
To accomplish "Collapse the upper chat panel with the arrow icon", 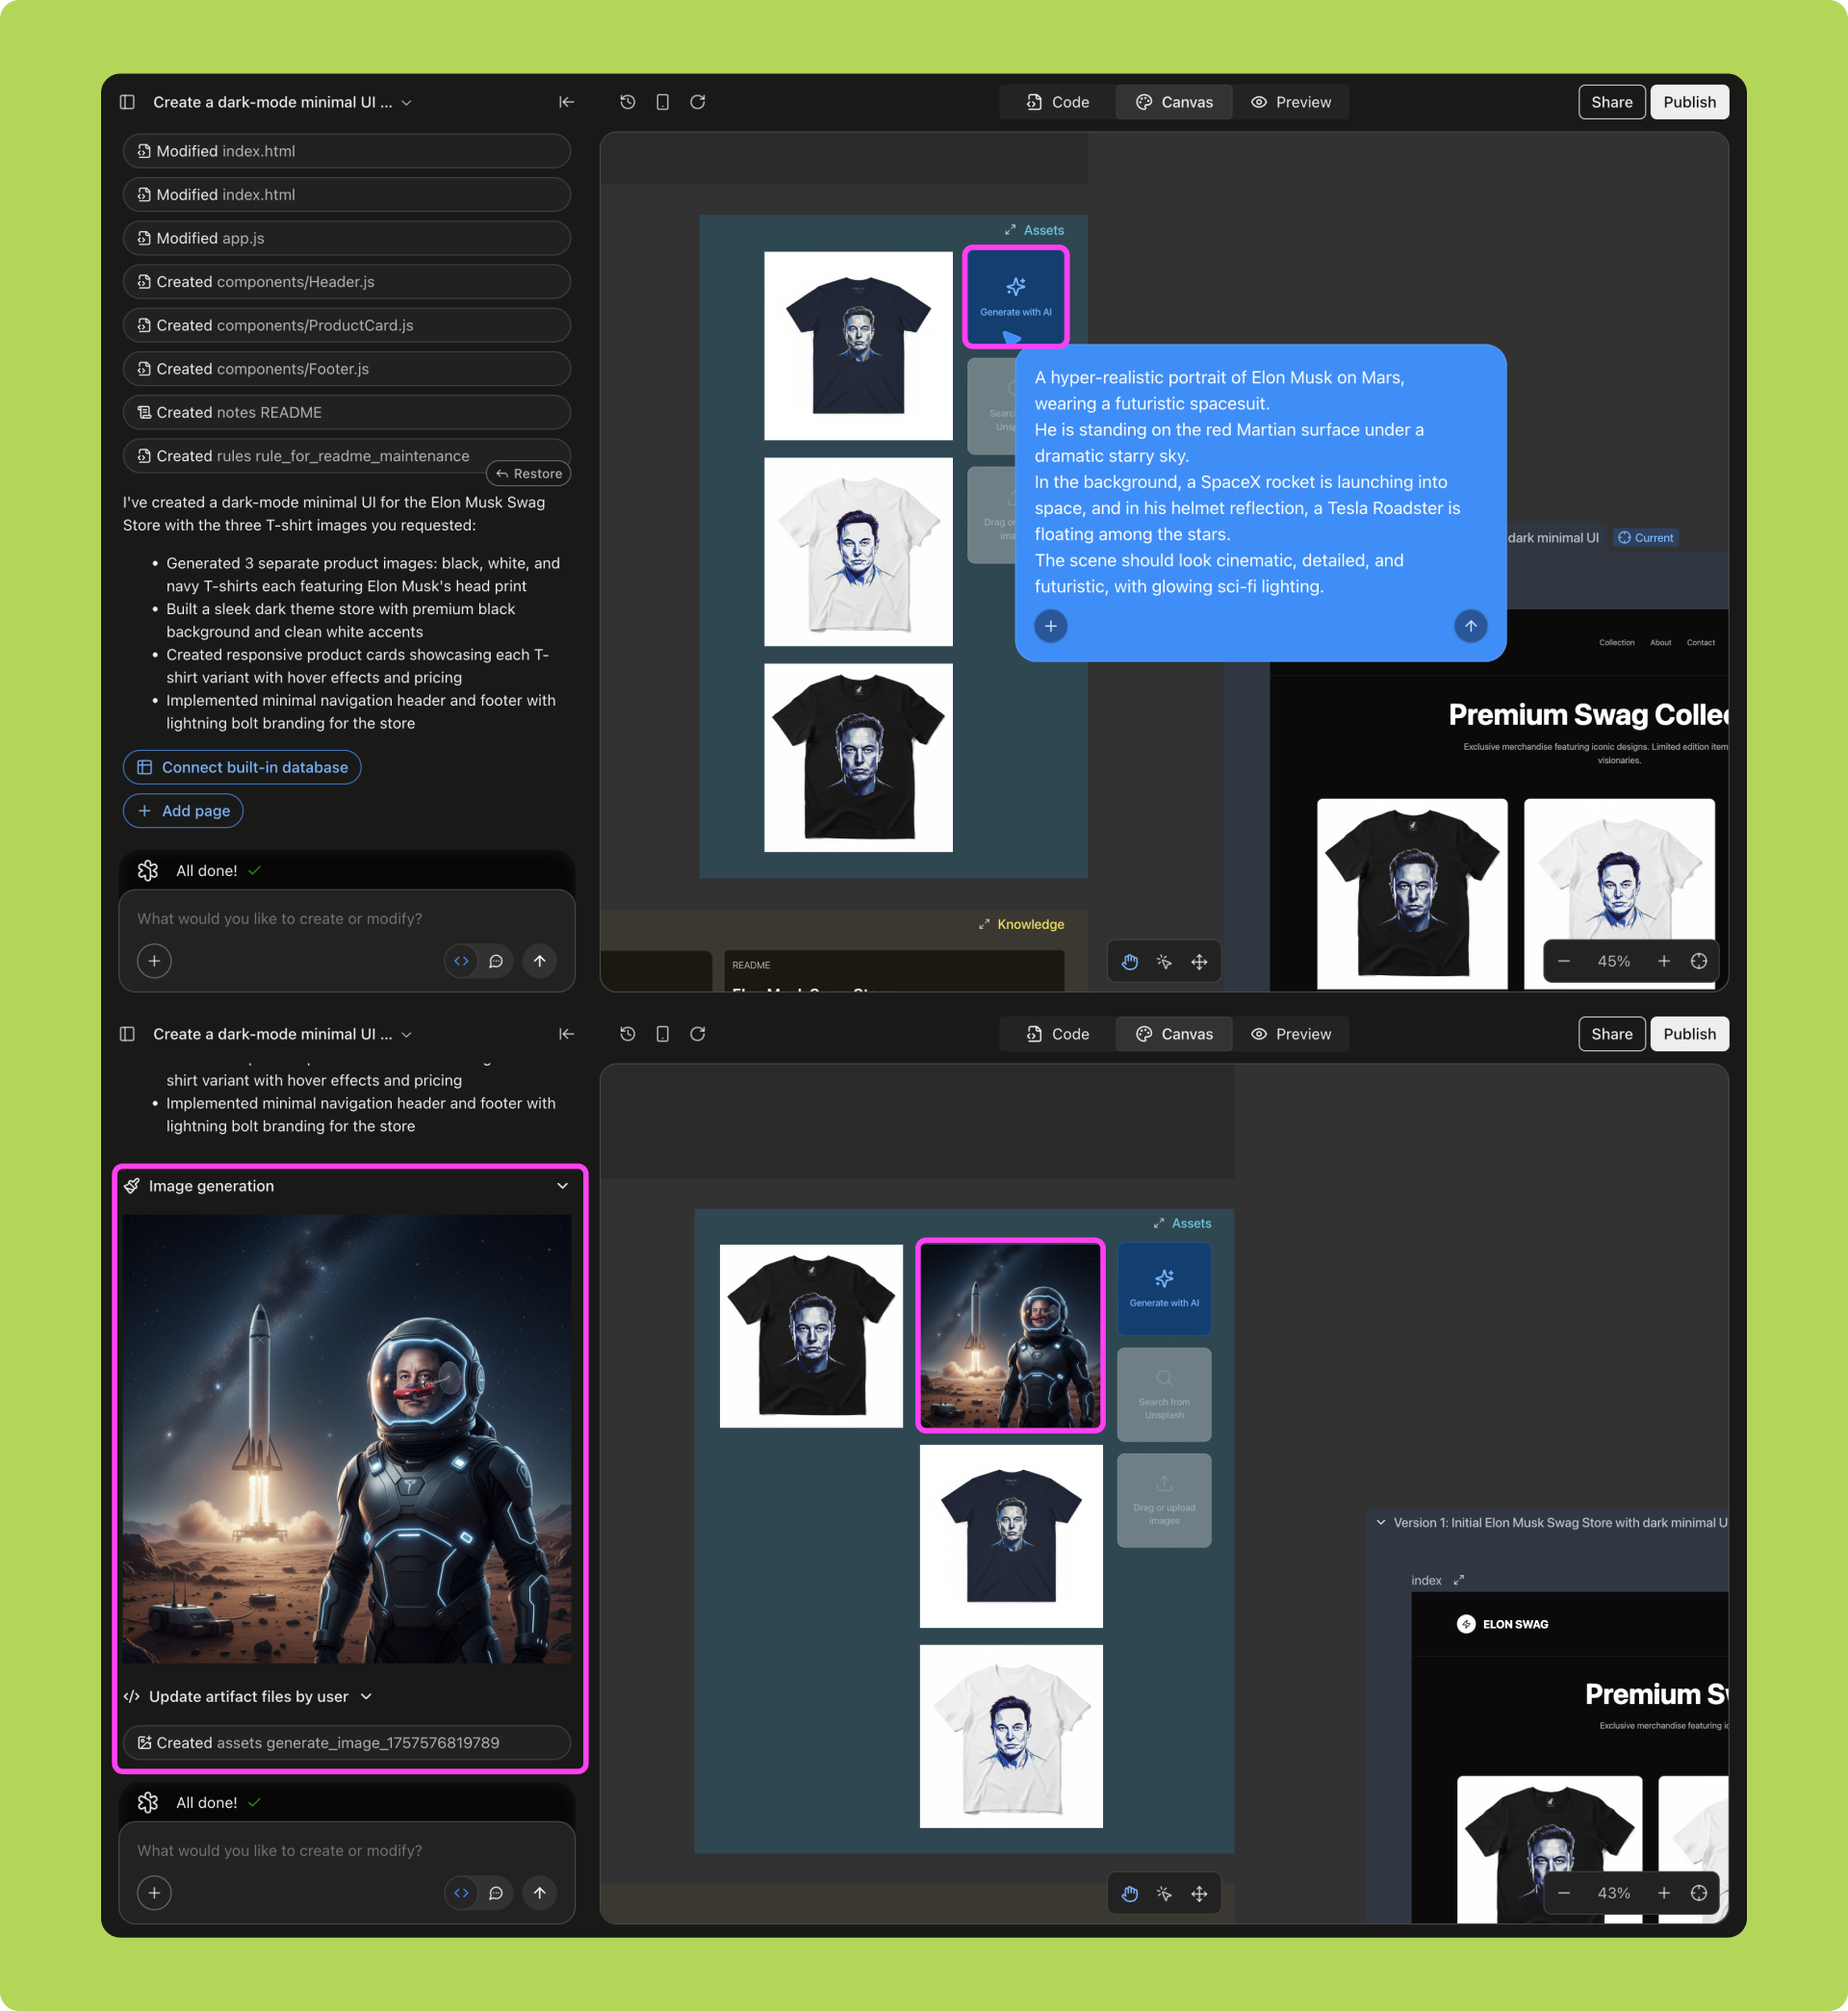I will pos(566,102).
